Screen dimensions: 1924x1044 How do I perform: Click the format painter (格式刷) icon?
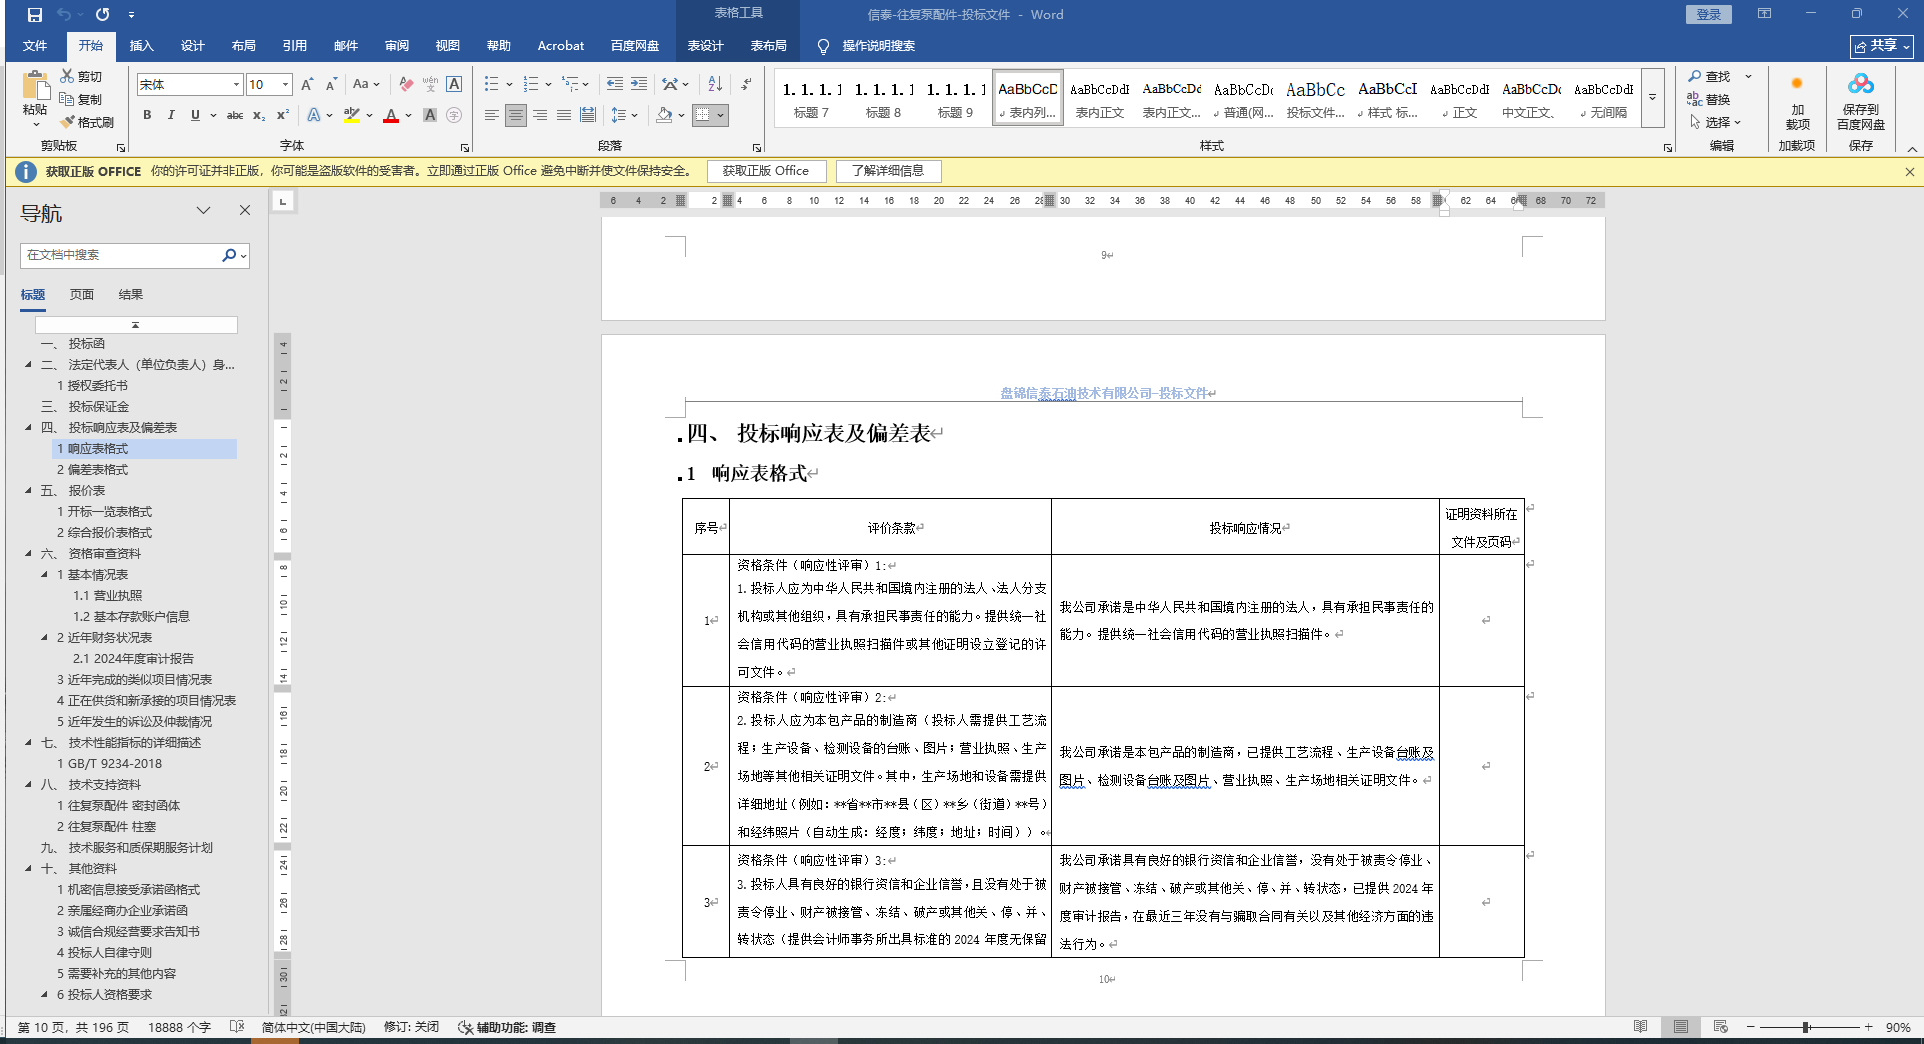87,122
